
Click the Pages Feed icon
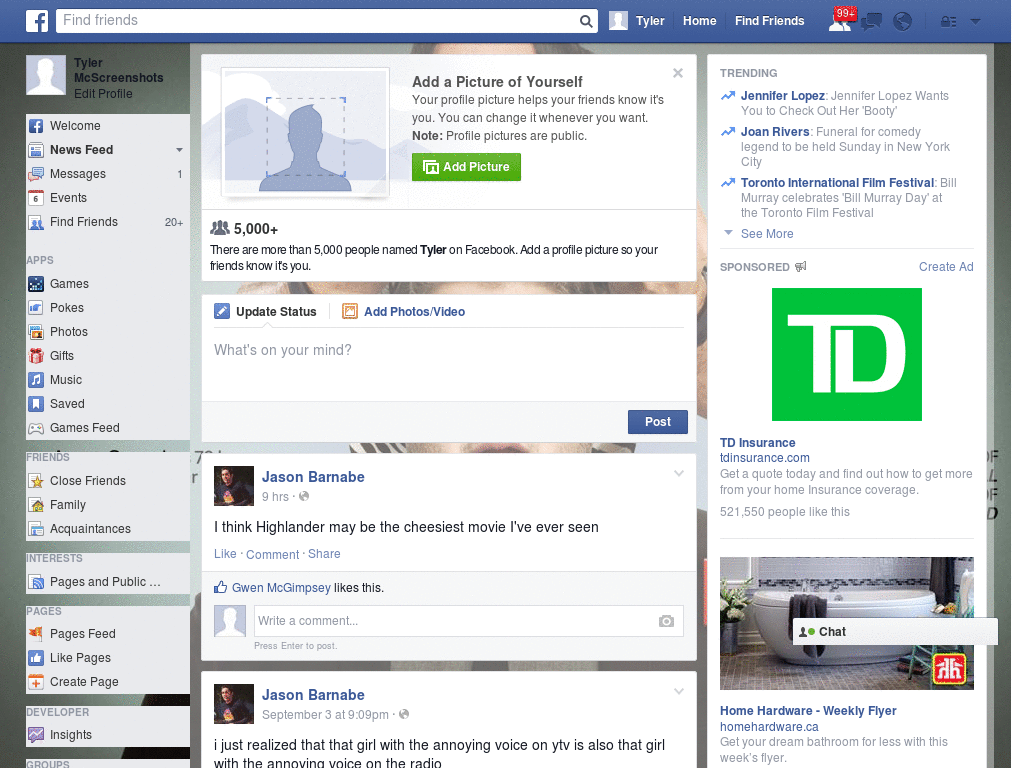[36, 633]
